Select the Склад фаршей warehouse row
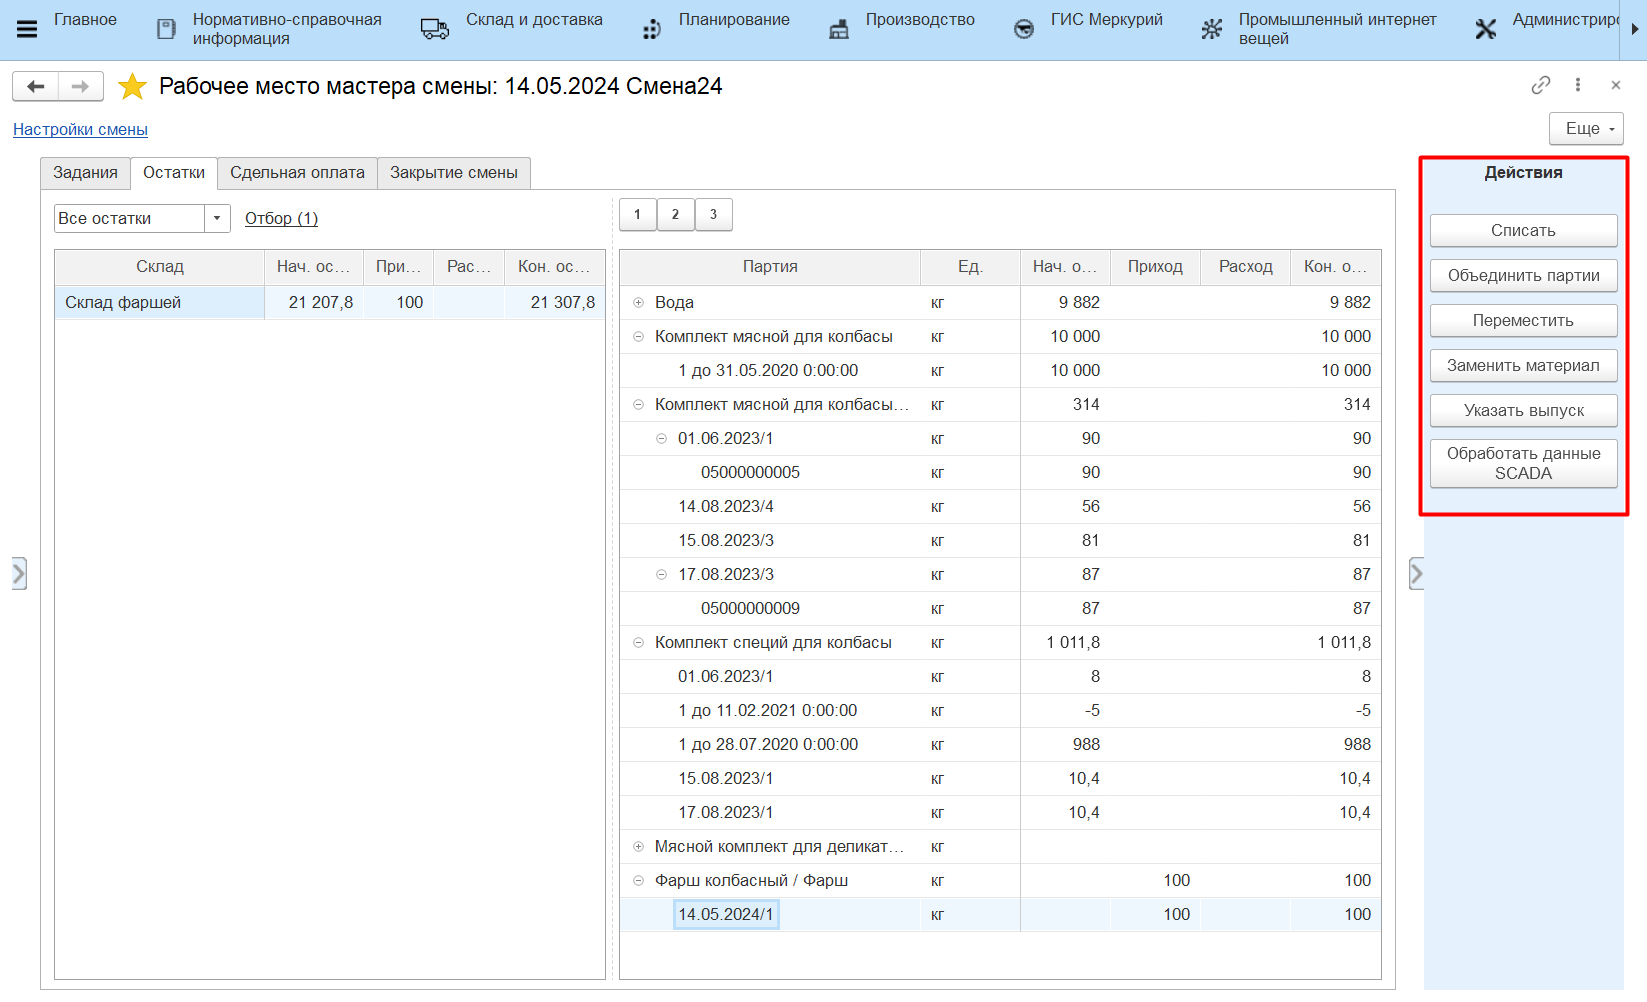Image resolution: width=1647 pixels, height=1002 pixels. click(123, 303)
